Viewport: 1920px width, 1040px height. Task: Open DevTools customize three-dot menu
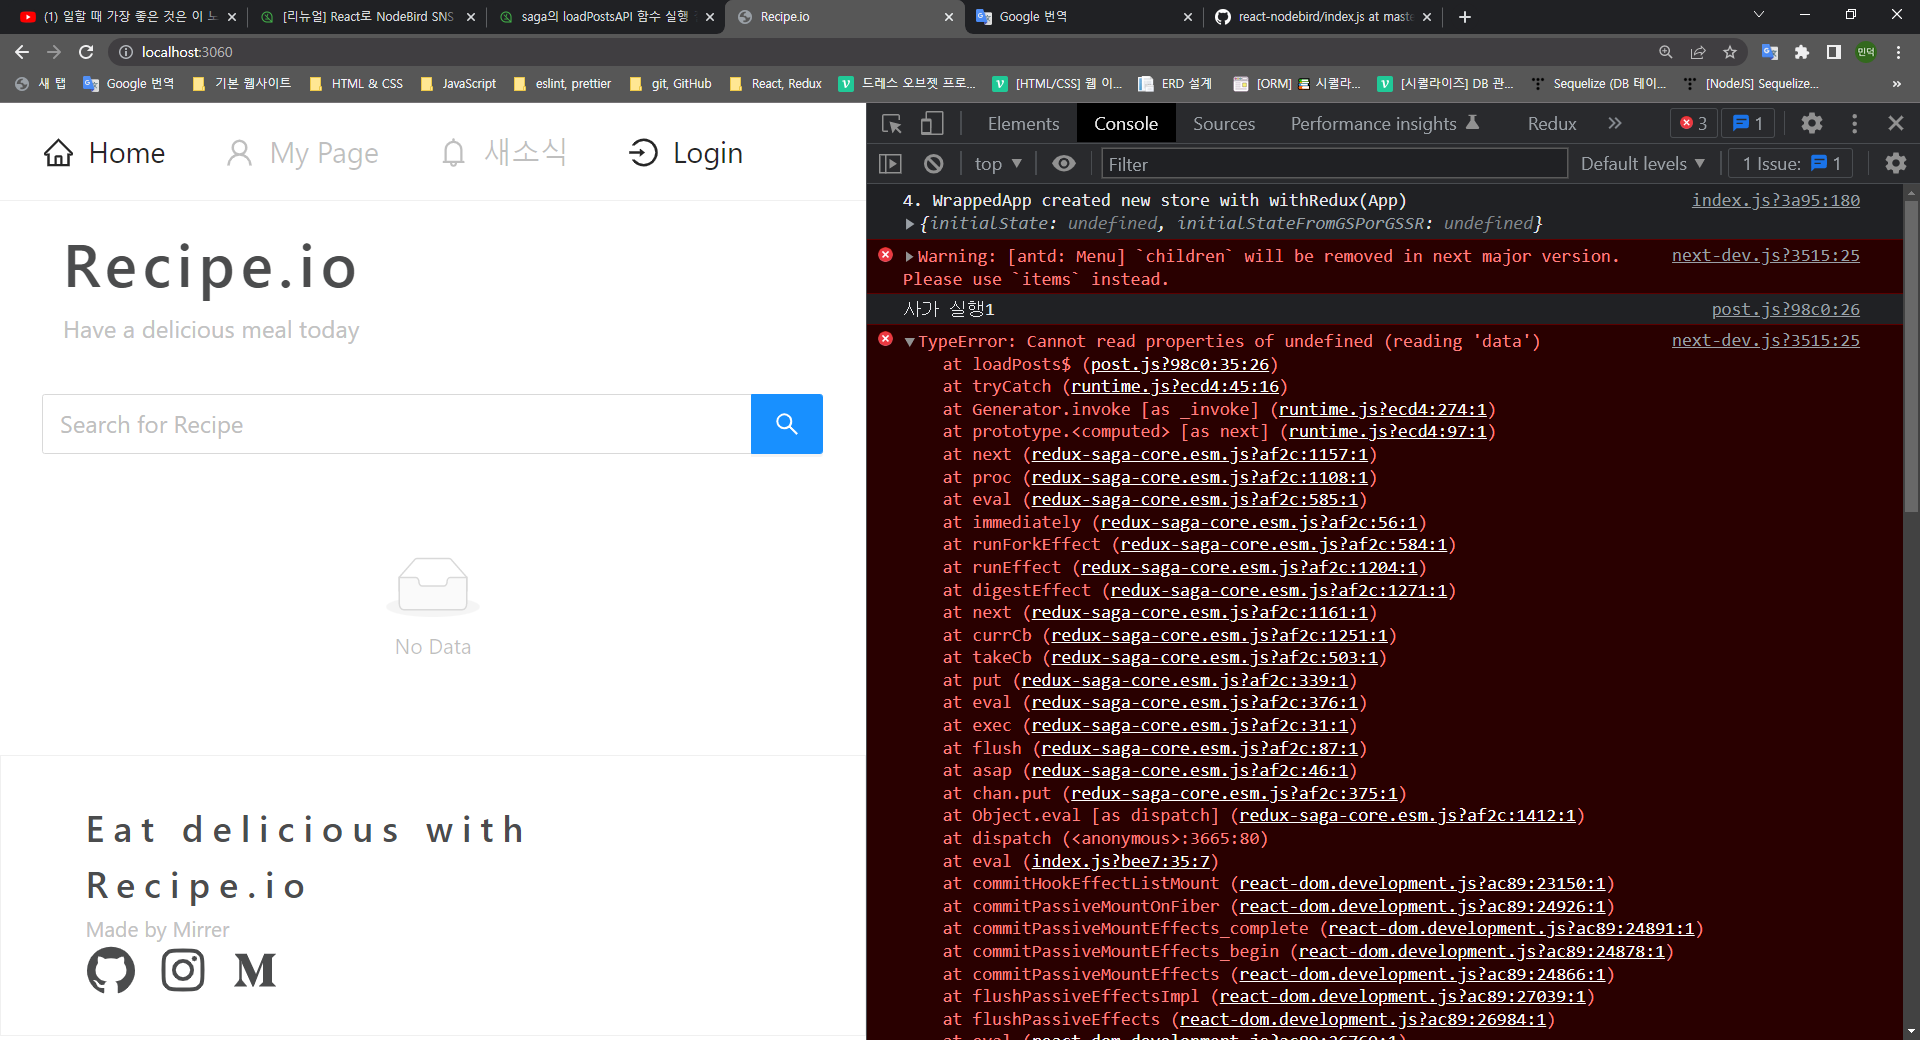[x=1855, y=123]
